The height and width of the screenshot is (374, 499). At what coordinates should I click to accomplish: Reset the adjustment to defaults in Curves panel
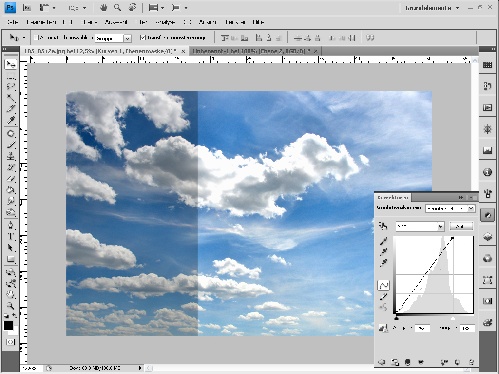tap(457, 362)
